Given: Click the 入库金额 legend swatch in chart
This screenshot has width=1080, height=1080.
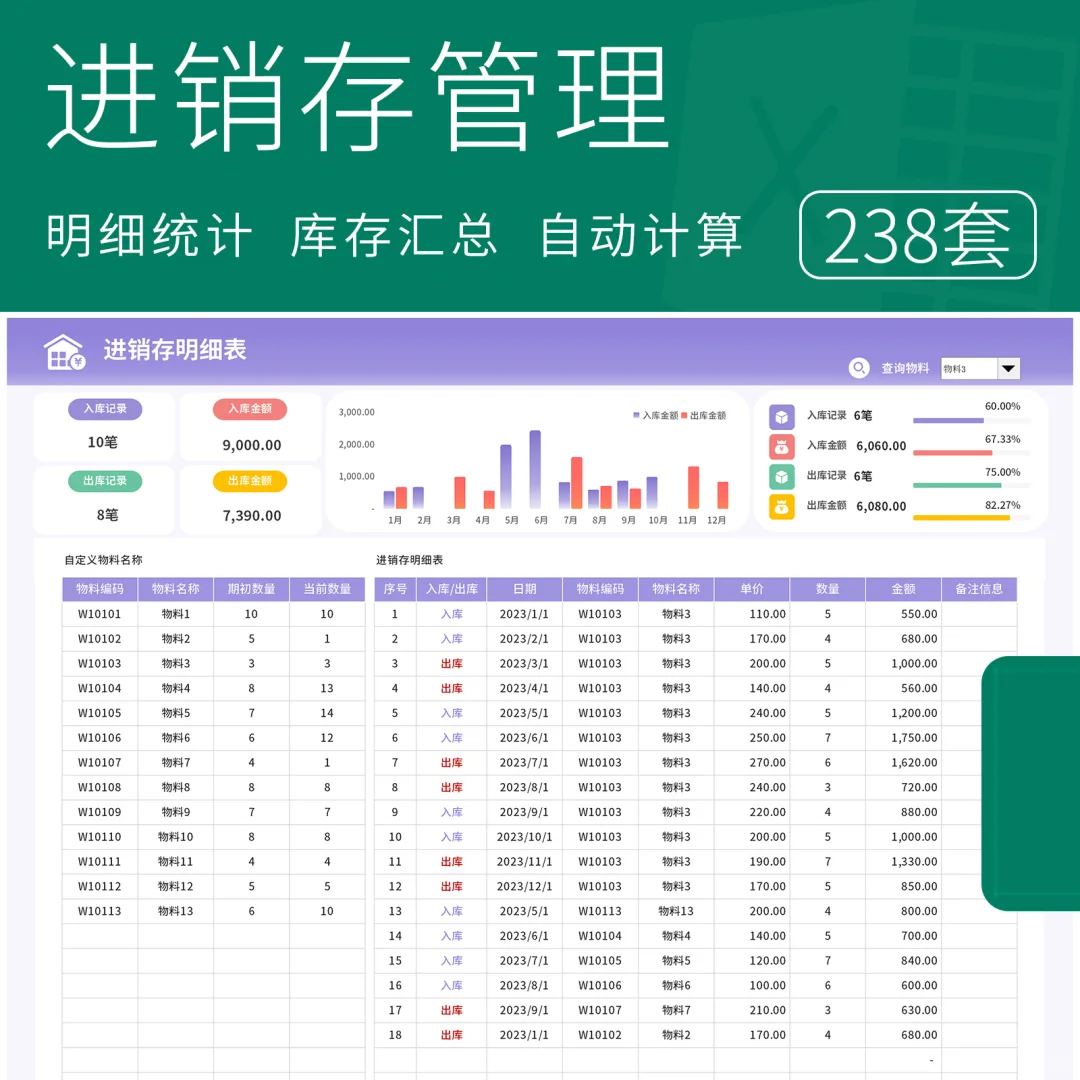Looking at the screenshot, I should 636,415.
